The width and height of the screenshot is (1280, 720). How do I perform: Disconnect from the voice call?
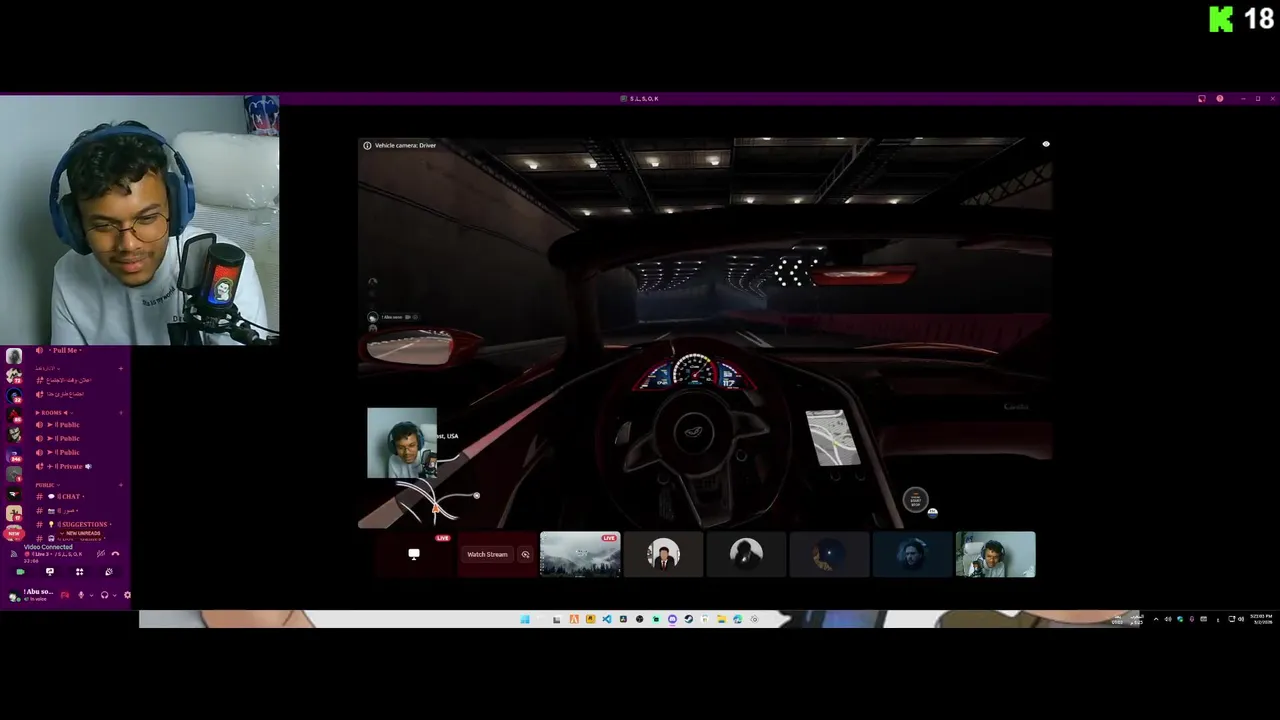(115, 553)
